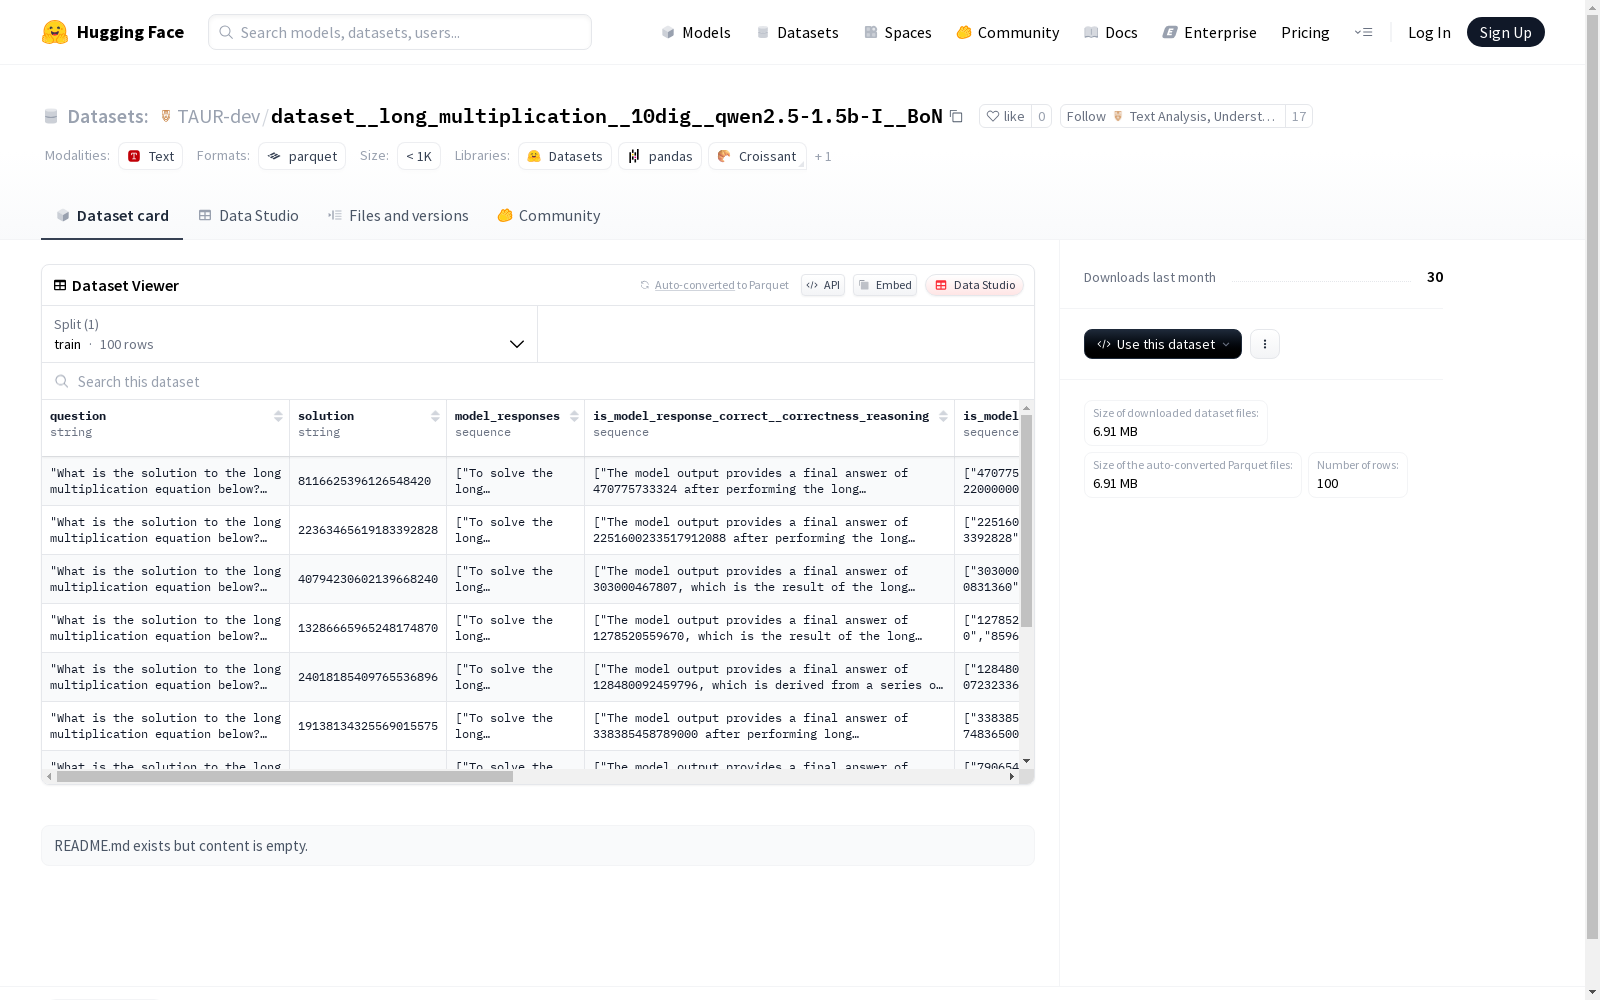Screen dimensions: 1600x1000
Task: Click the table scroll down arrow
Action: pos(1026,762)
